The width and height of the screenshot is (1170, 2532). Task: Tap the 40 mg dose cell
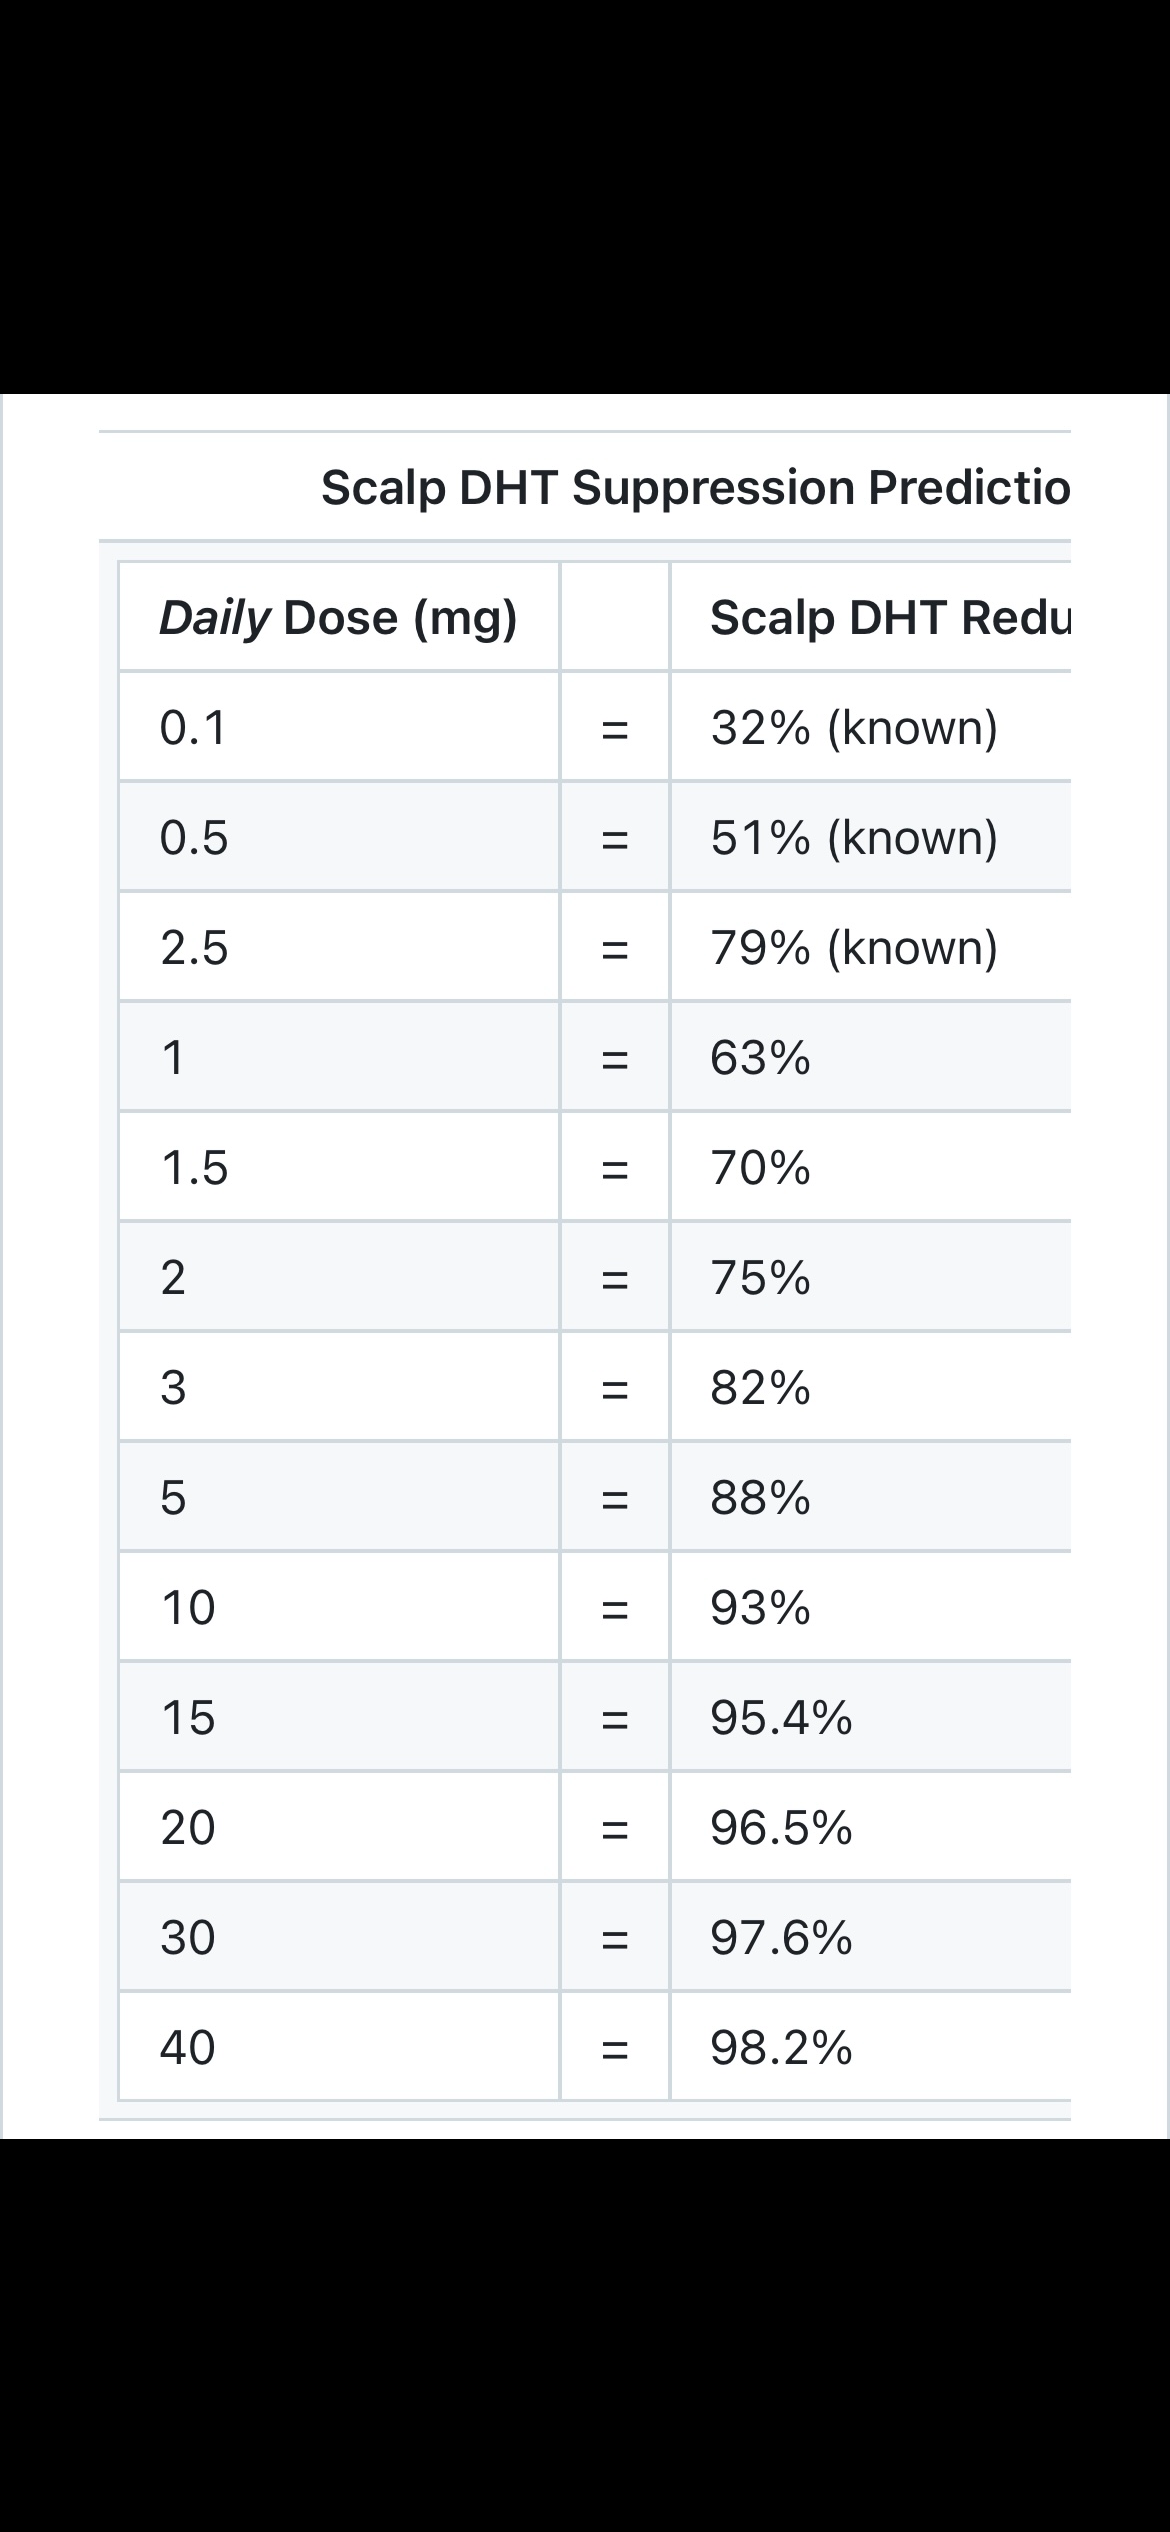188,2047
